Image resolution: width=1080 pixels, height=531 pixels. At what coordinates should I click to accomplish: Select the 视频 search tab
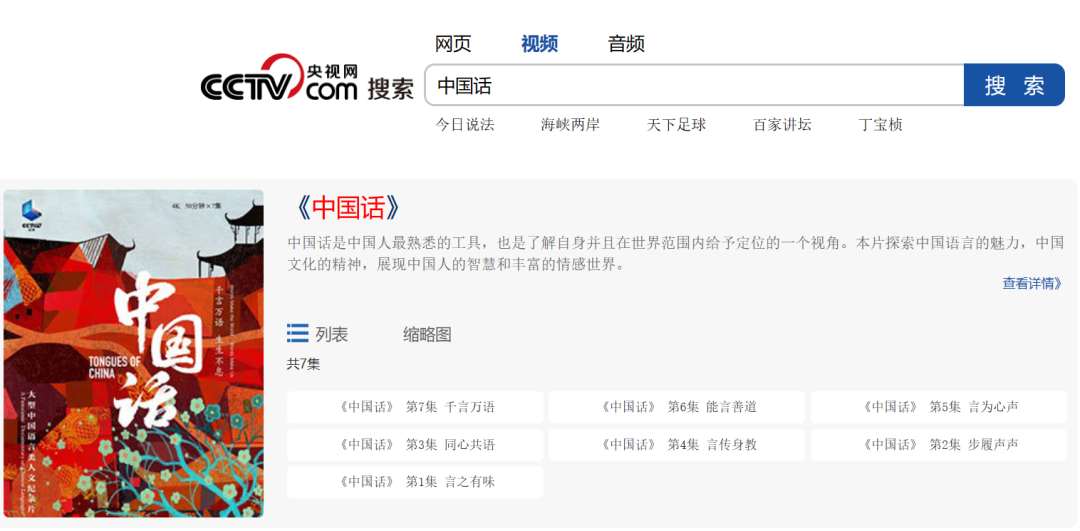pyautogui.click(x=539, y=44)
